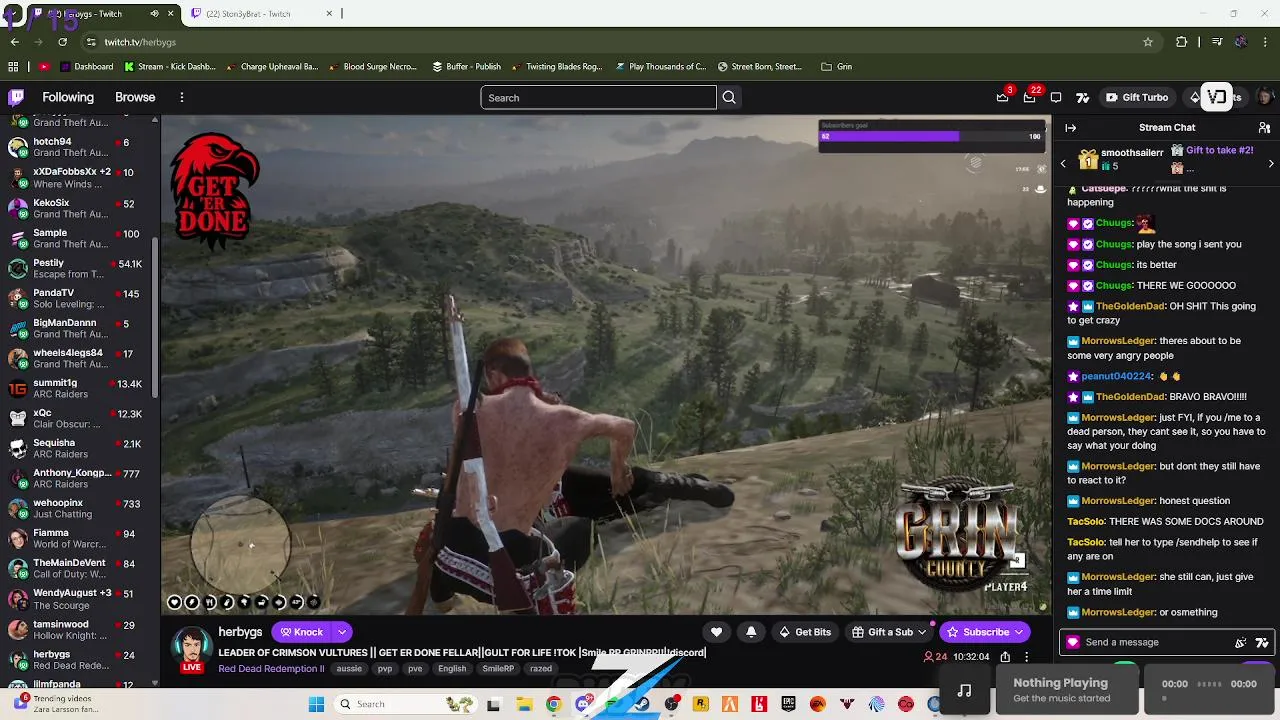Viewport: 1280px width, 720px height.
Task: Select the herbygs Twitch browser tab
Action: [x=98, y=14]
